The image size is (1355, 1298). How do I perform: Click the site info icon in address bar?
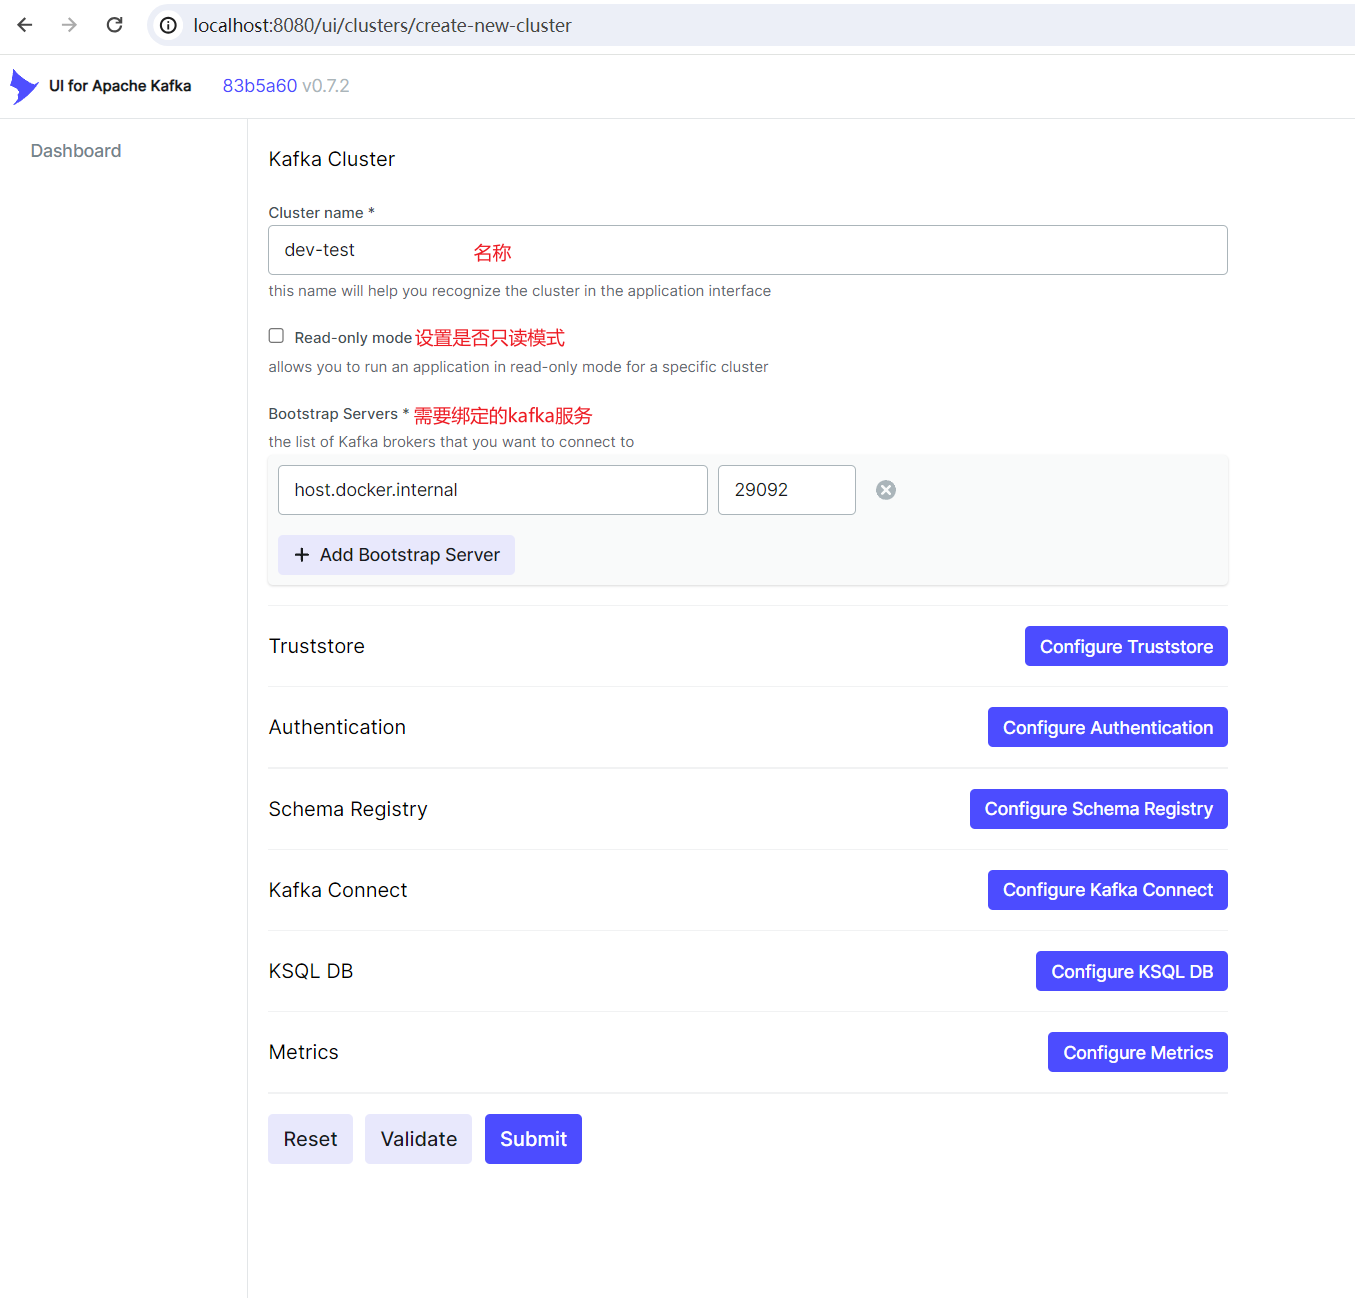point(169,26)
